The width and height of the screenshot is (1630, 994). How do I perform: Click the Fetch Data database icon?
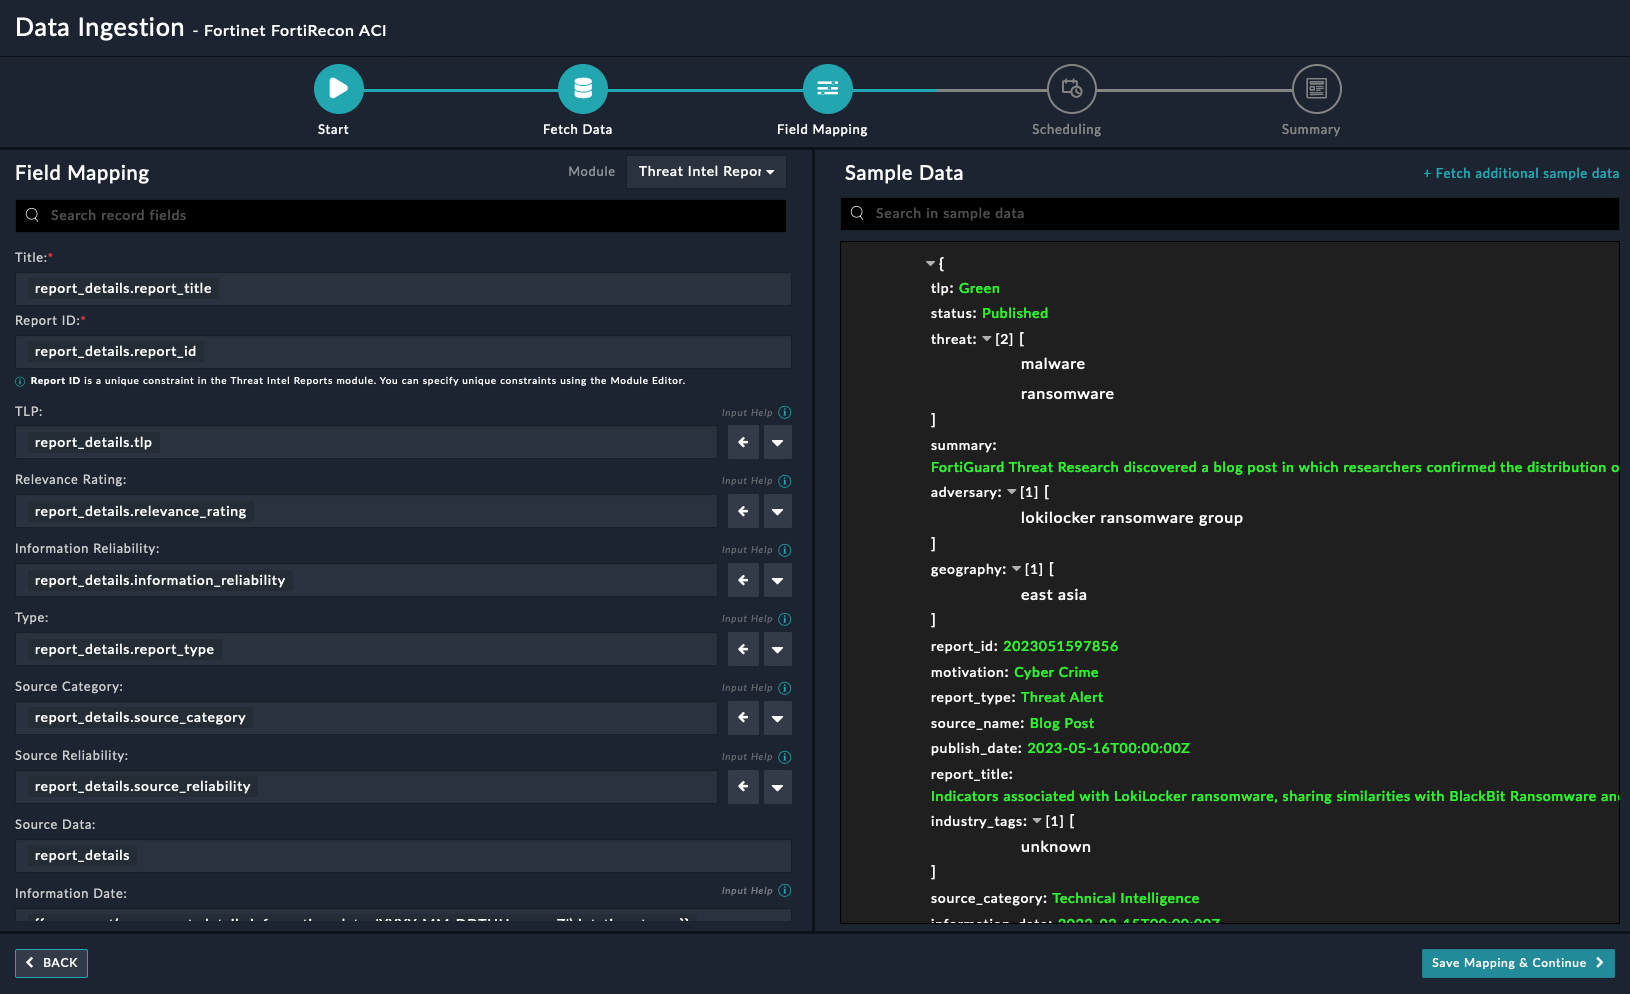(x=582, y=89)
